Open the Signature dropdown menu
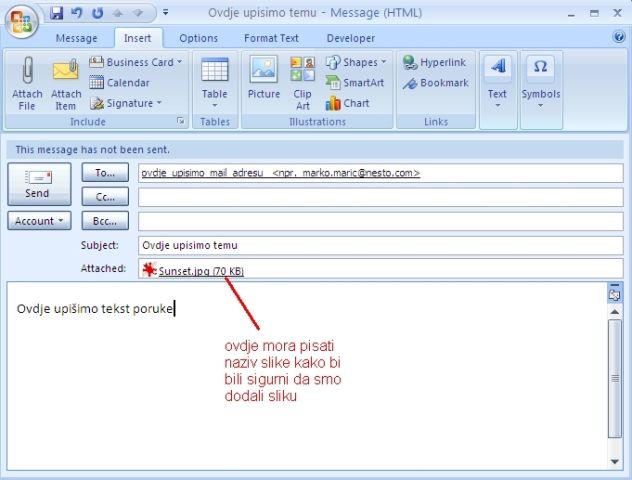The height and width of the screenshot is (480, 632). (x=157, y=103)
